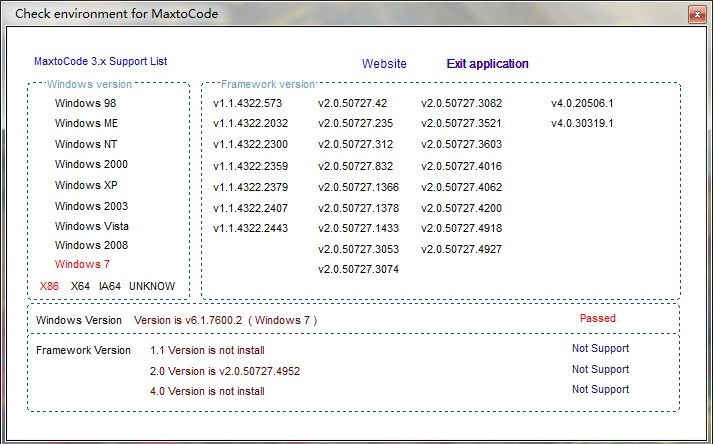Click framework v1.1.4322.2407
The image size is (714, 444).
pos(250,208)
